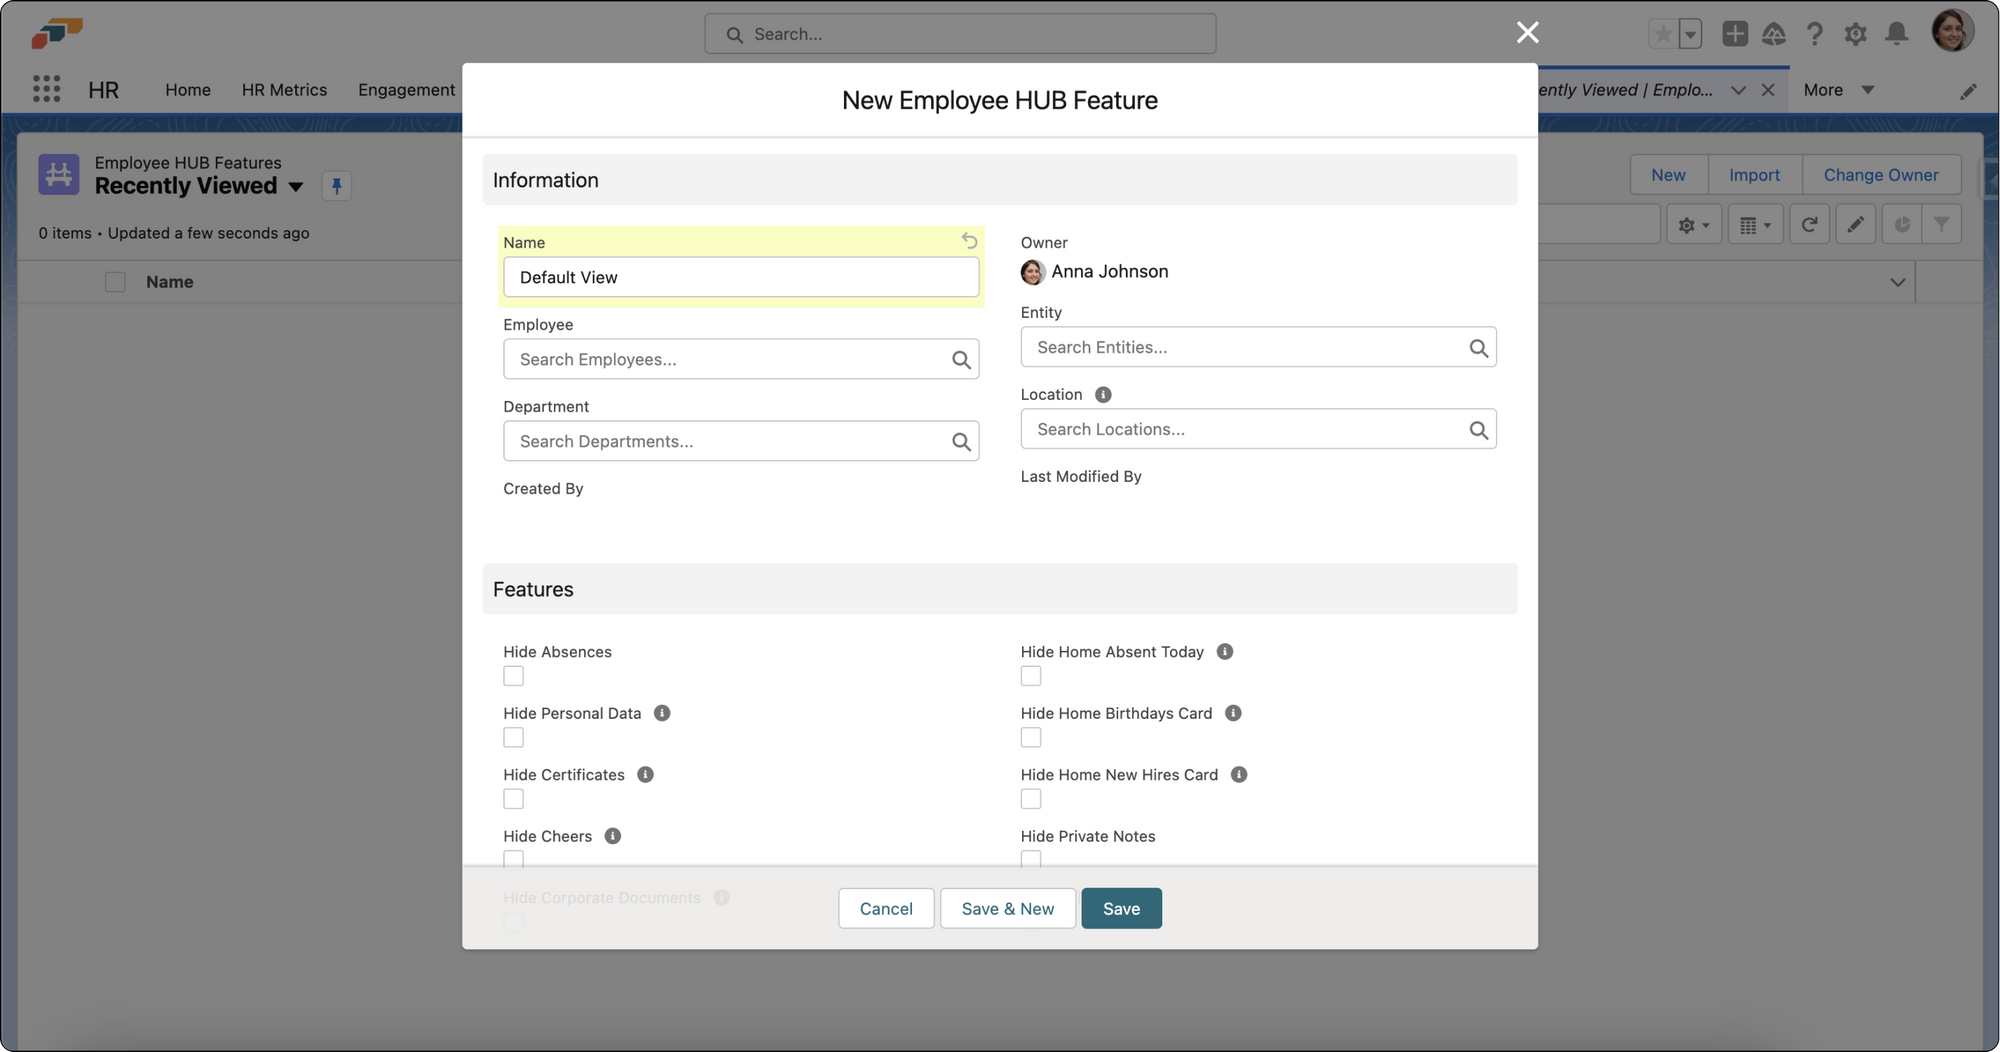Toggle the Hide Certificates checkbox
This screenshot has height=1052, width=2000.
click(x=513, y=798)
